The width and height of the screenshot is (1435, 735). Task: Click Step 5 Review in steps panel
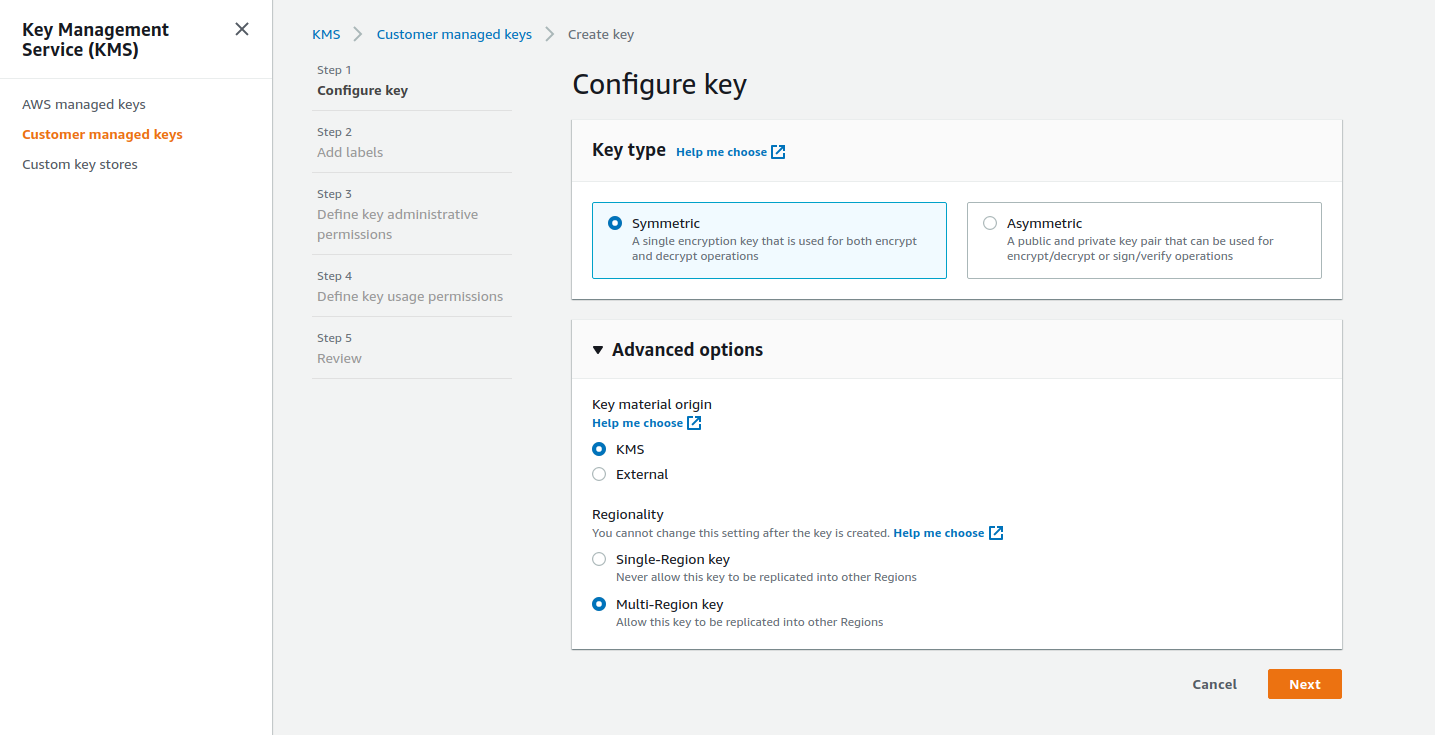[338, 358]
